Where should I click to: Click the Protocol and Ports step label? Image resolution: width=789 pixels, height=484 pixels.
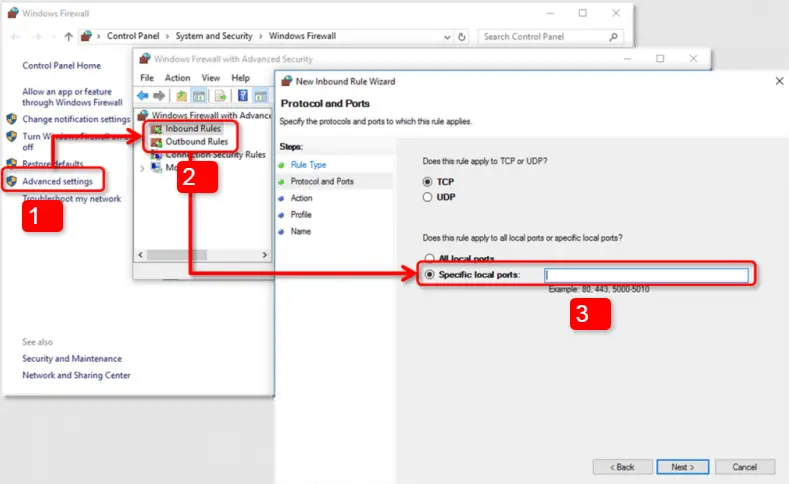322,182
